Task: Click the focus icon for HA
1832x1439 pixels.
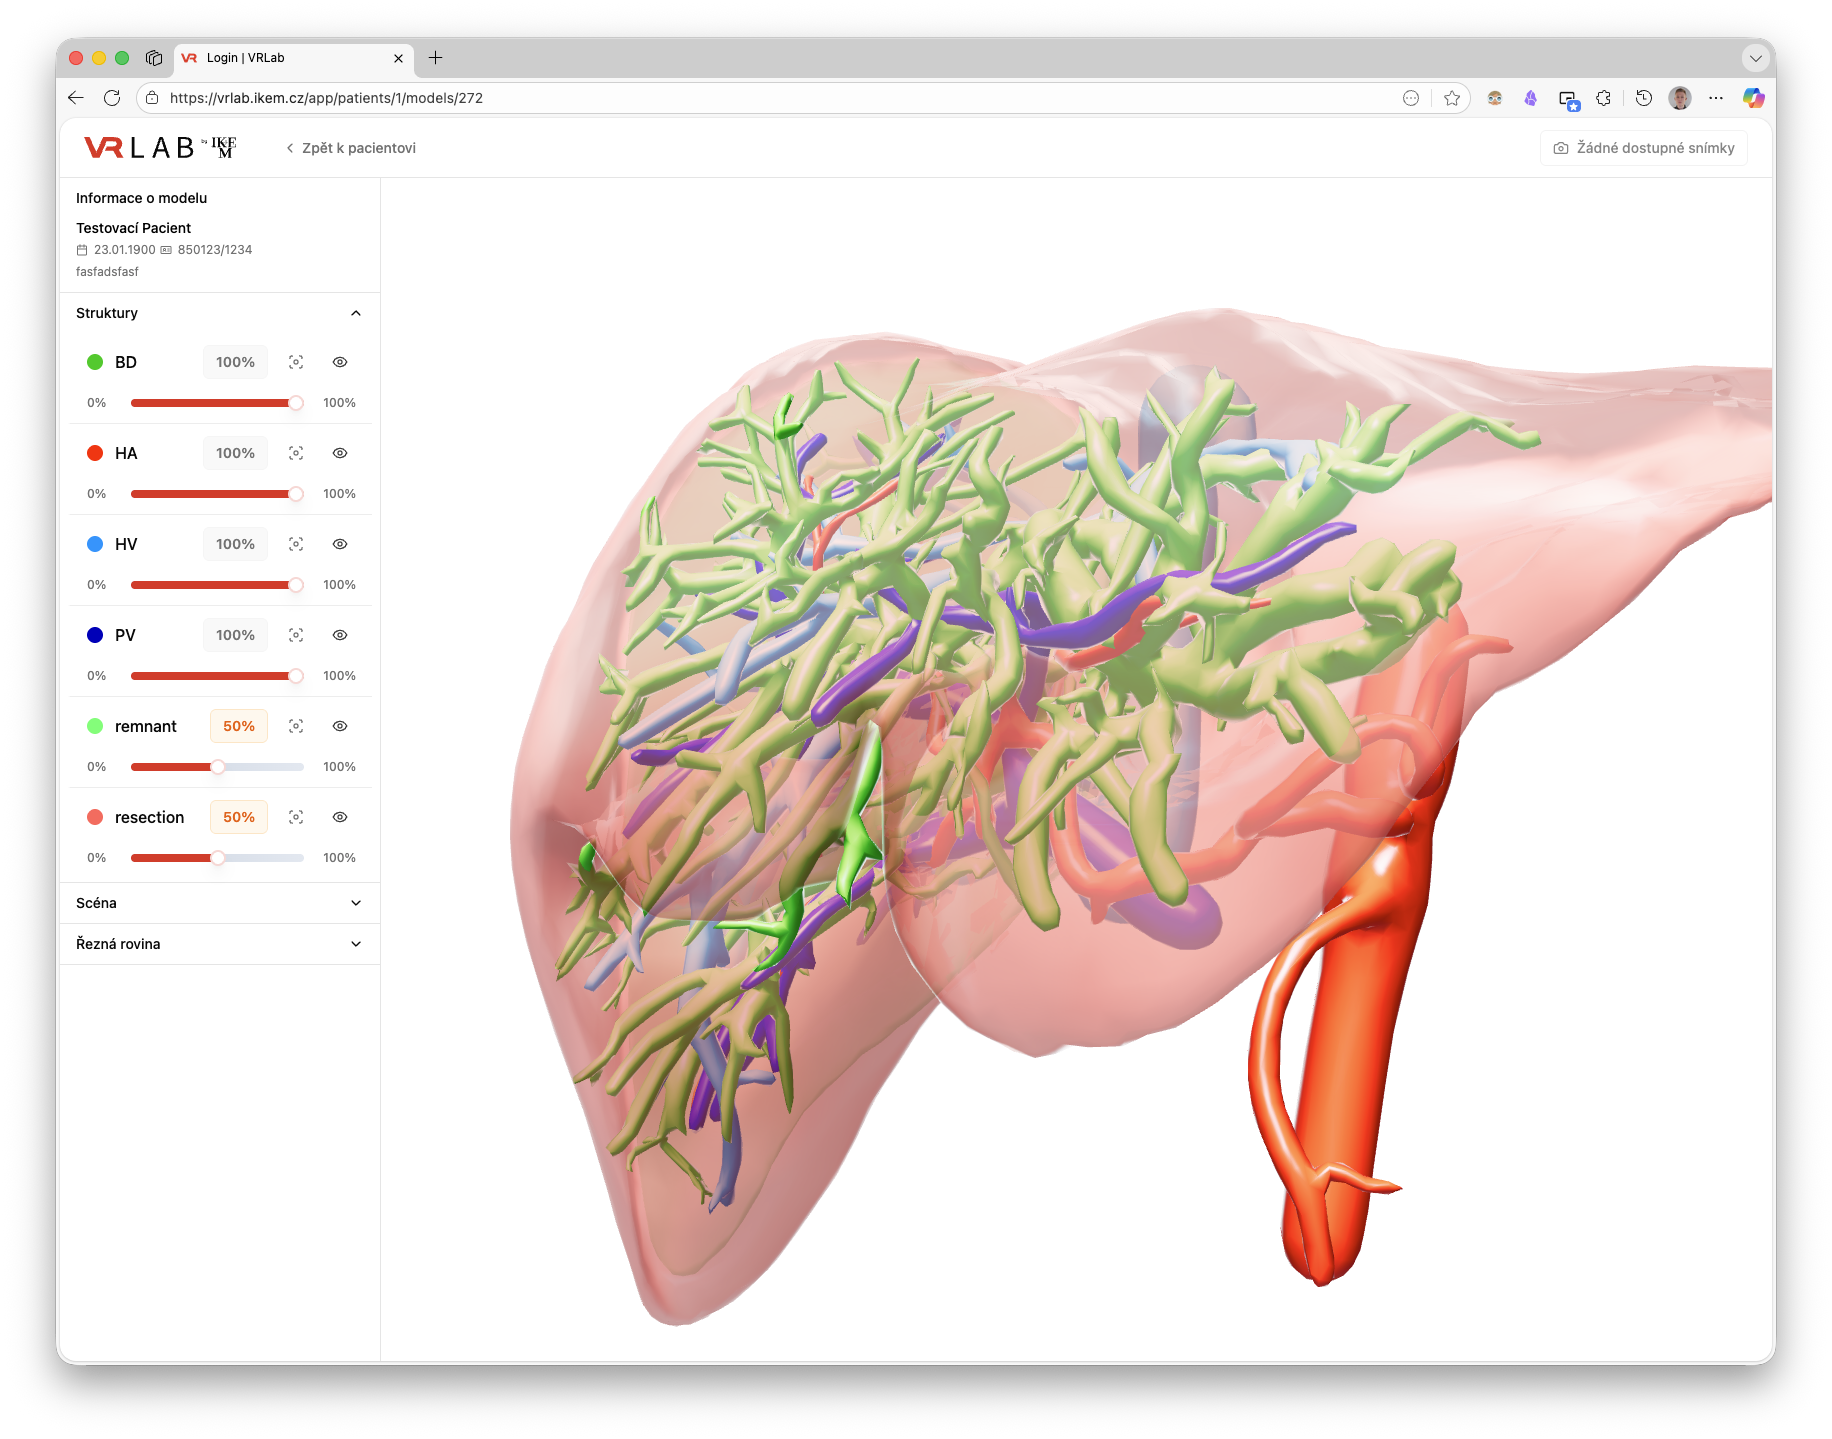Action: (x=296, y=453)
